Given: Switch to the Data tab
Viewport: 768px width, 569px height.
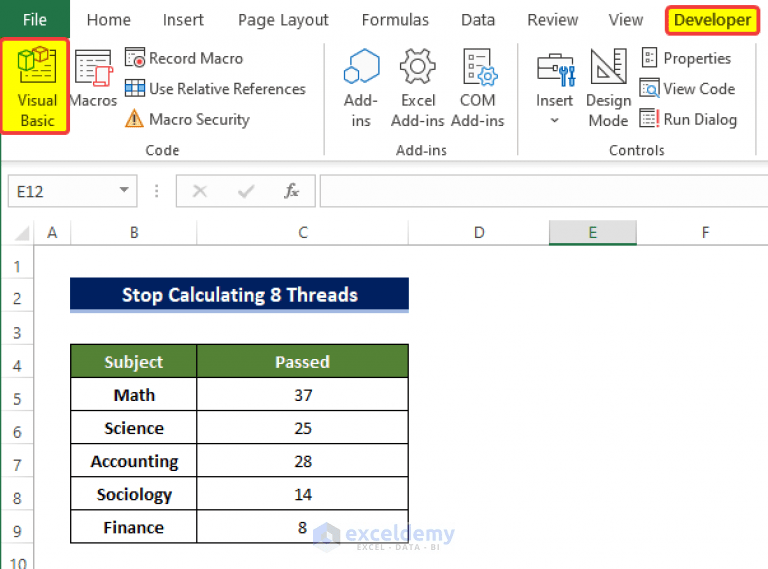Looking at the screenshot, I should coord(478,20).
